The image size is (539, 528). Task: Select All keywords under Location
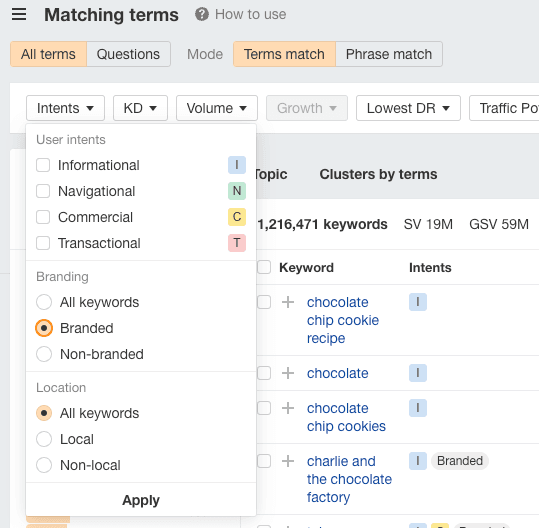point(44,413)
